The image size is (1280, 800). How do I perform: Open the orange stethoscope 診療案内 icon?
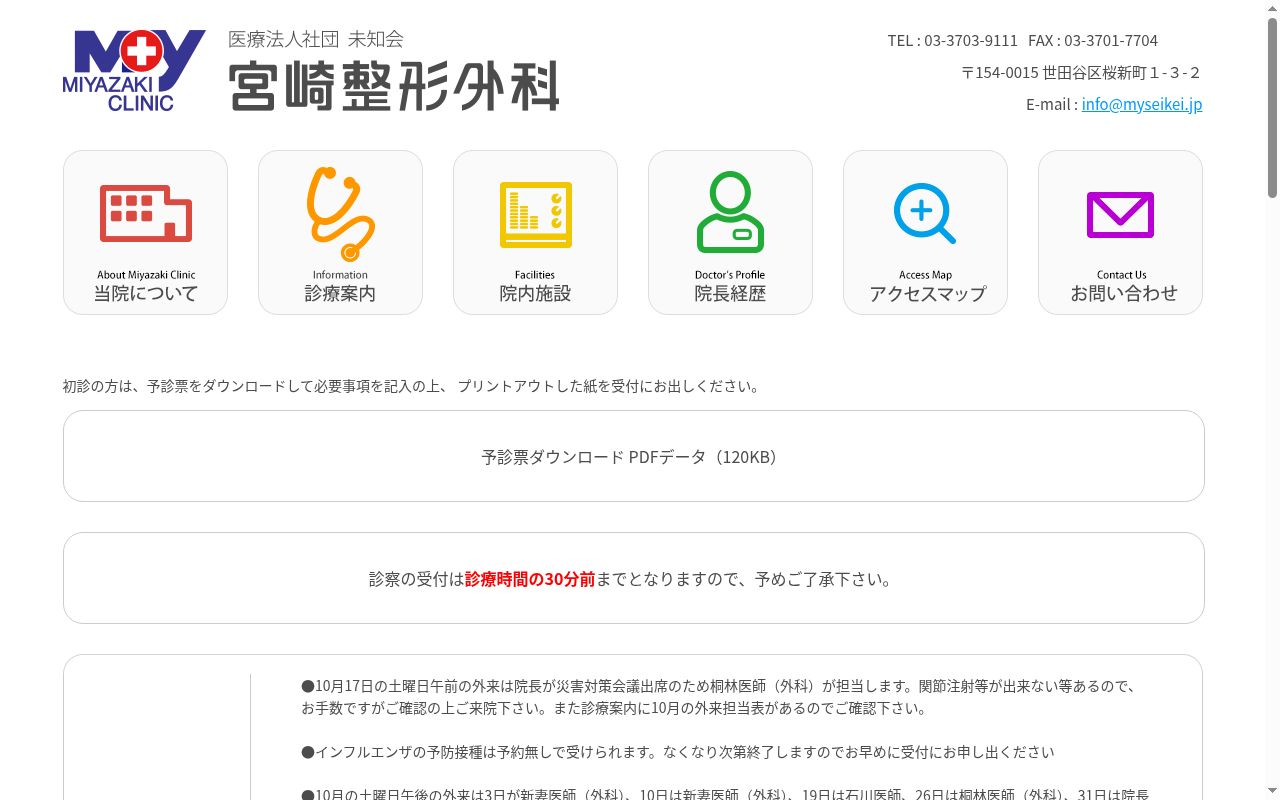coord(340,232)
